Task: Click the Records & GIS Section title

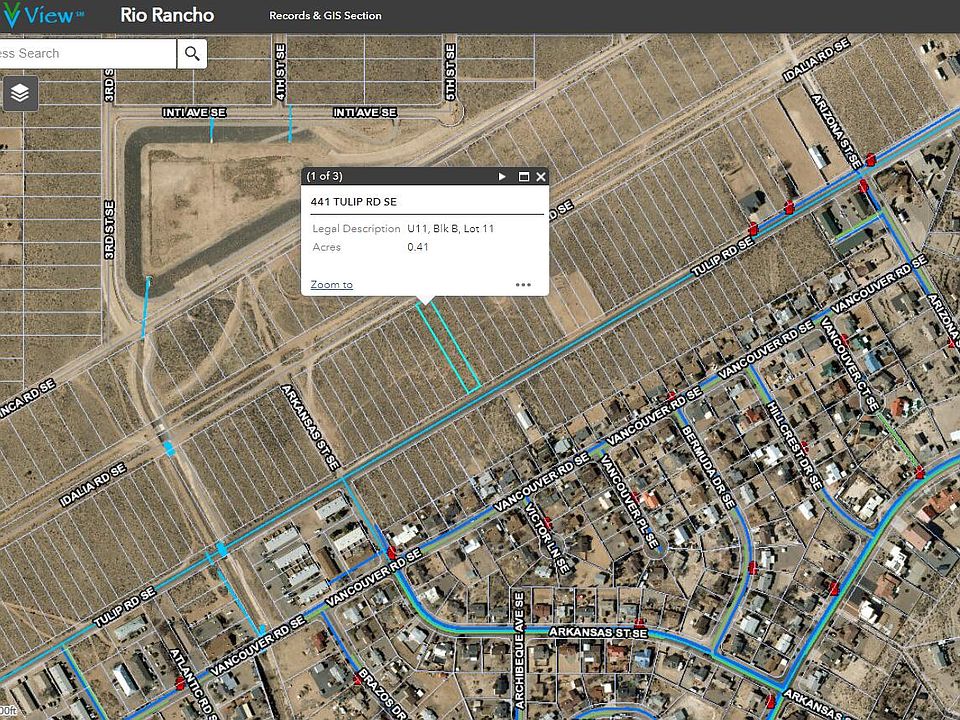Action: (325, 16)
